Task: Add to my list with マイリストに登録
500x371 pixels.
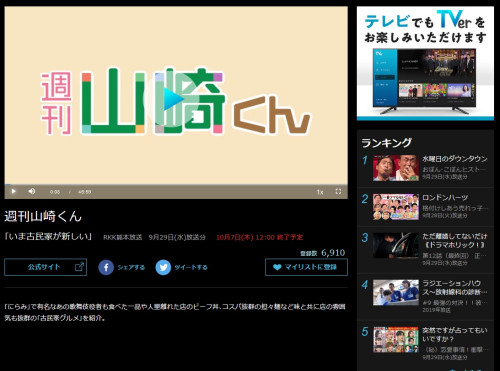Action: (x=306, y=267)
